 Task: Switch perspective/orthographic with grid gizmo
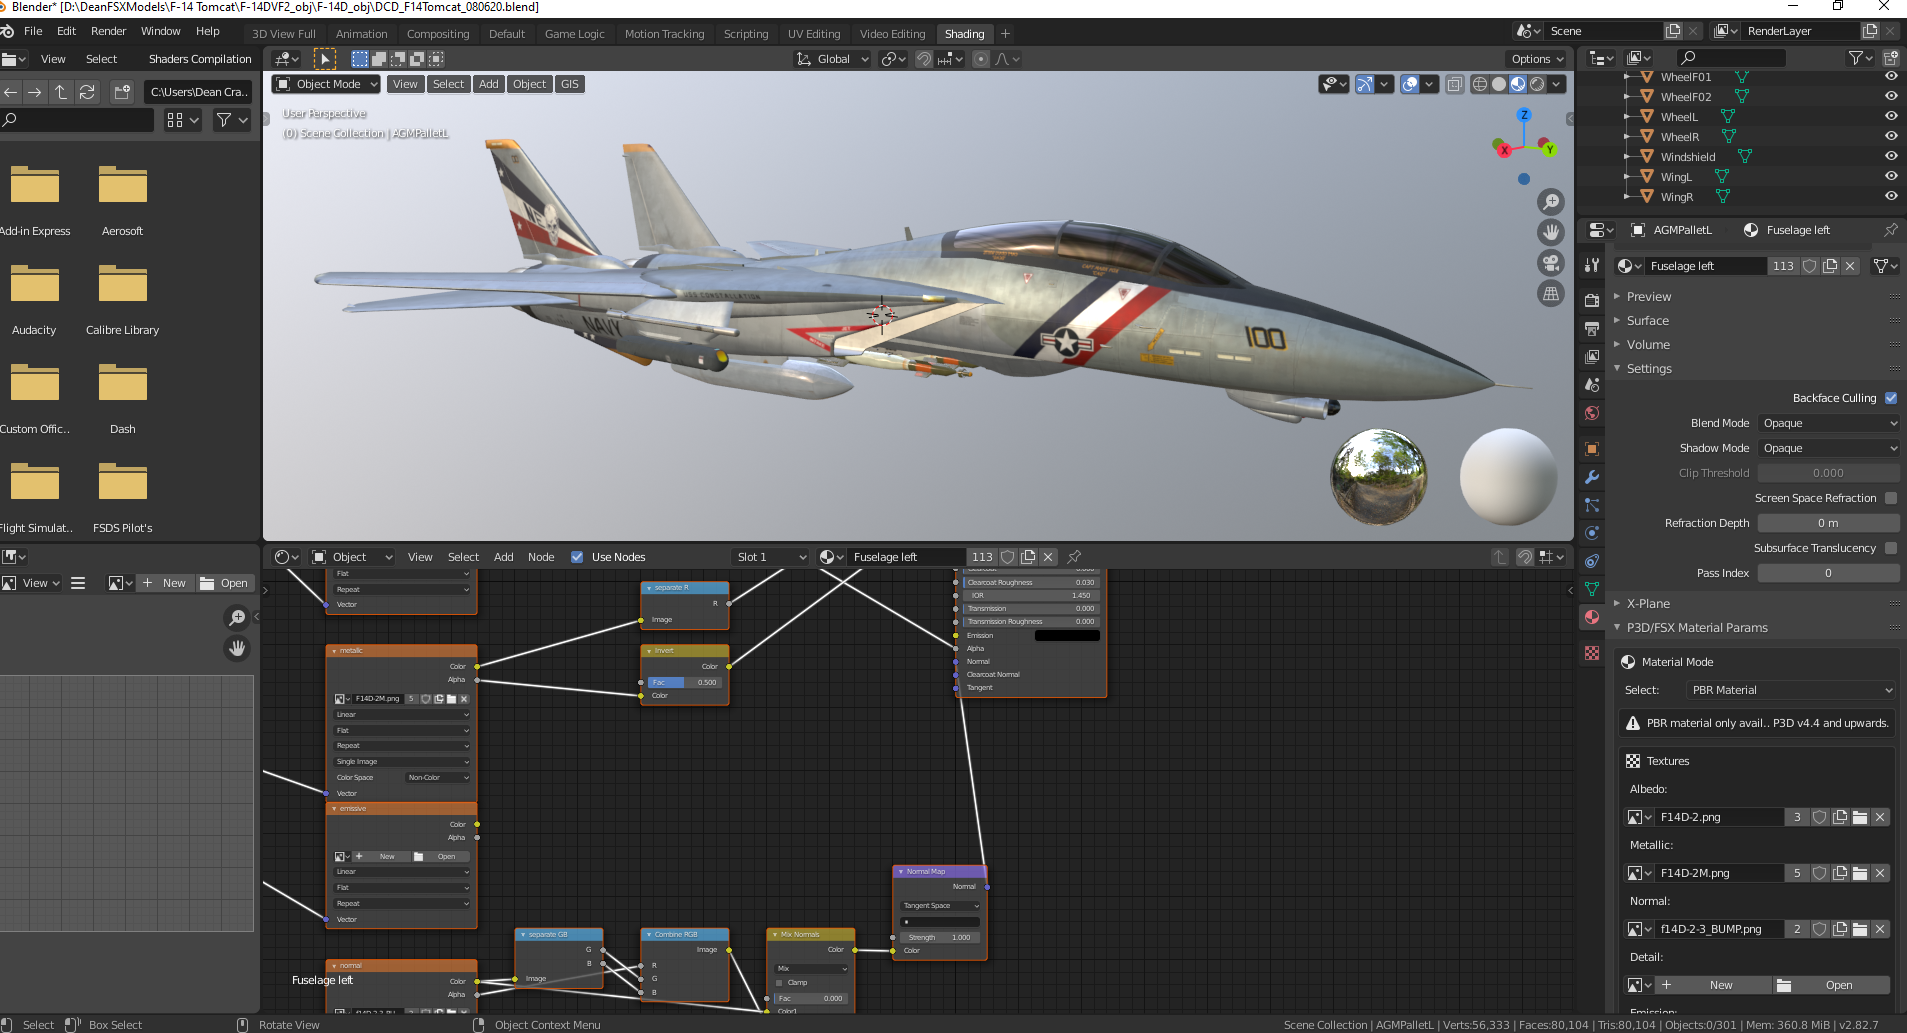click(1551, 294)
